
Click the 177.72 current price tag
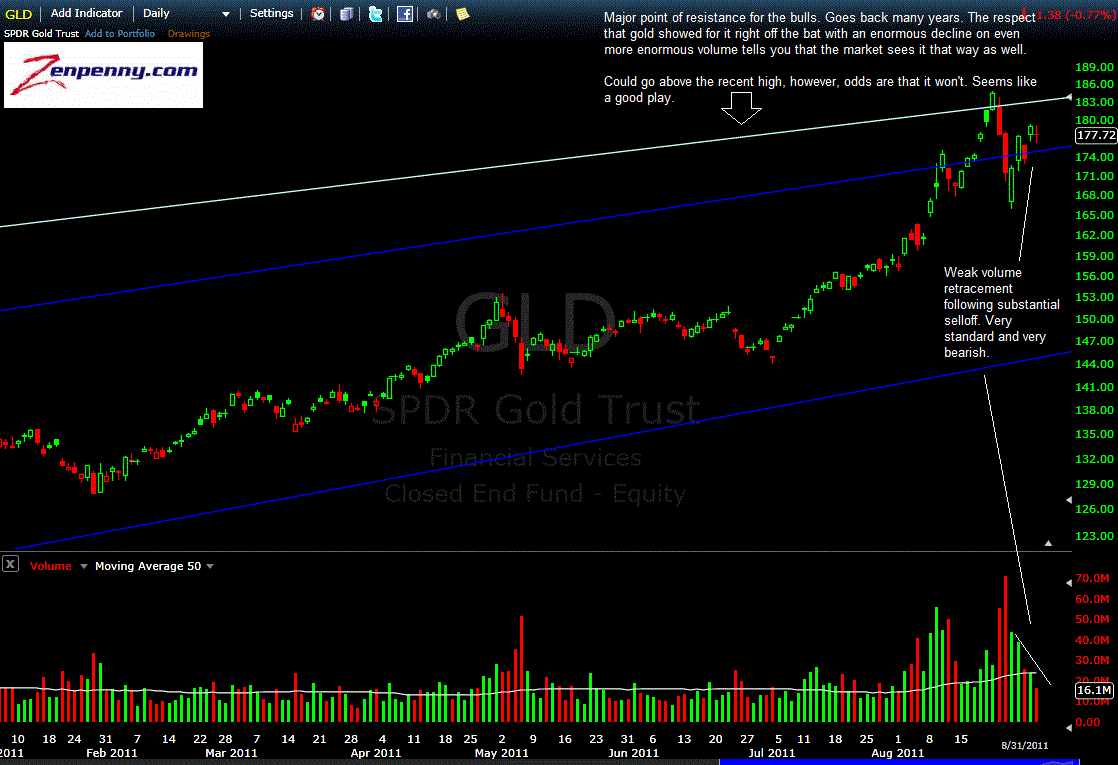(1095, 135)
